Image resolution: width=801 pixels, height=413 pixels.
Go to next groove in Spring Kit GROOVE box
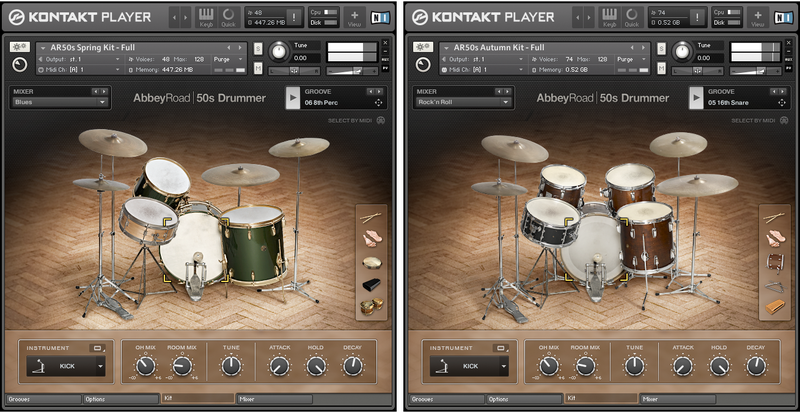(379, 91)
